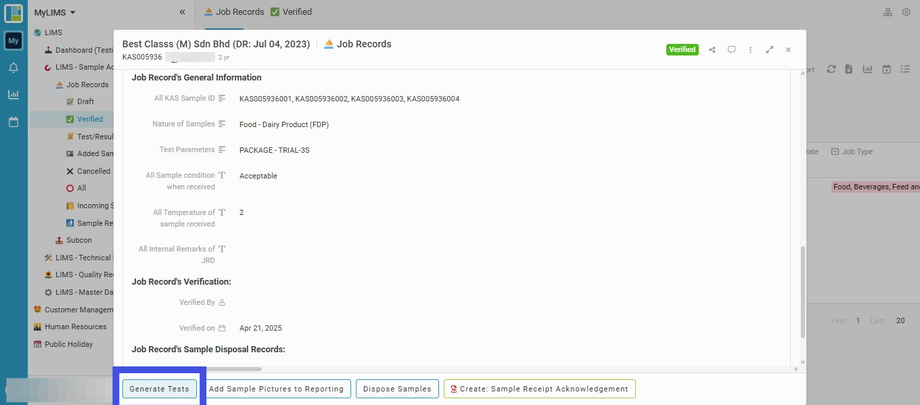Click the green Verified status badge
The height and width of the screenshot is (405, 920).
pos(682,50)
